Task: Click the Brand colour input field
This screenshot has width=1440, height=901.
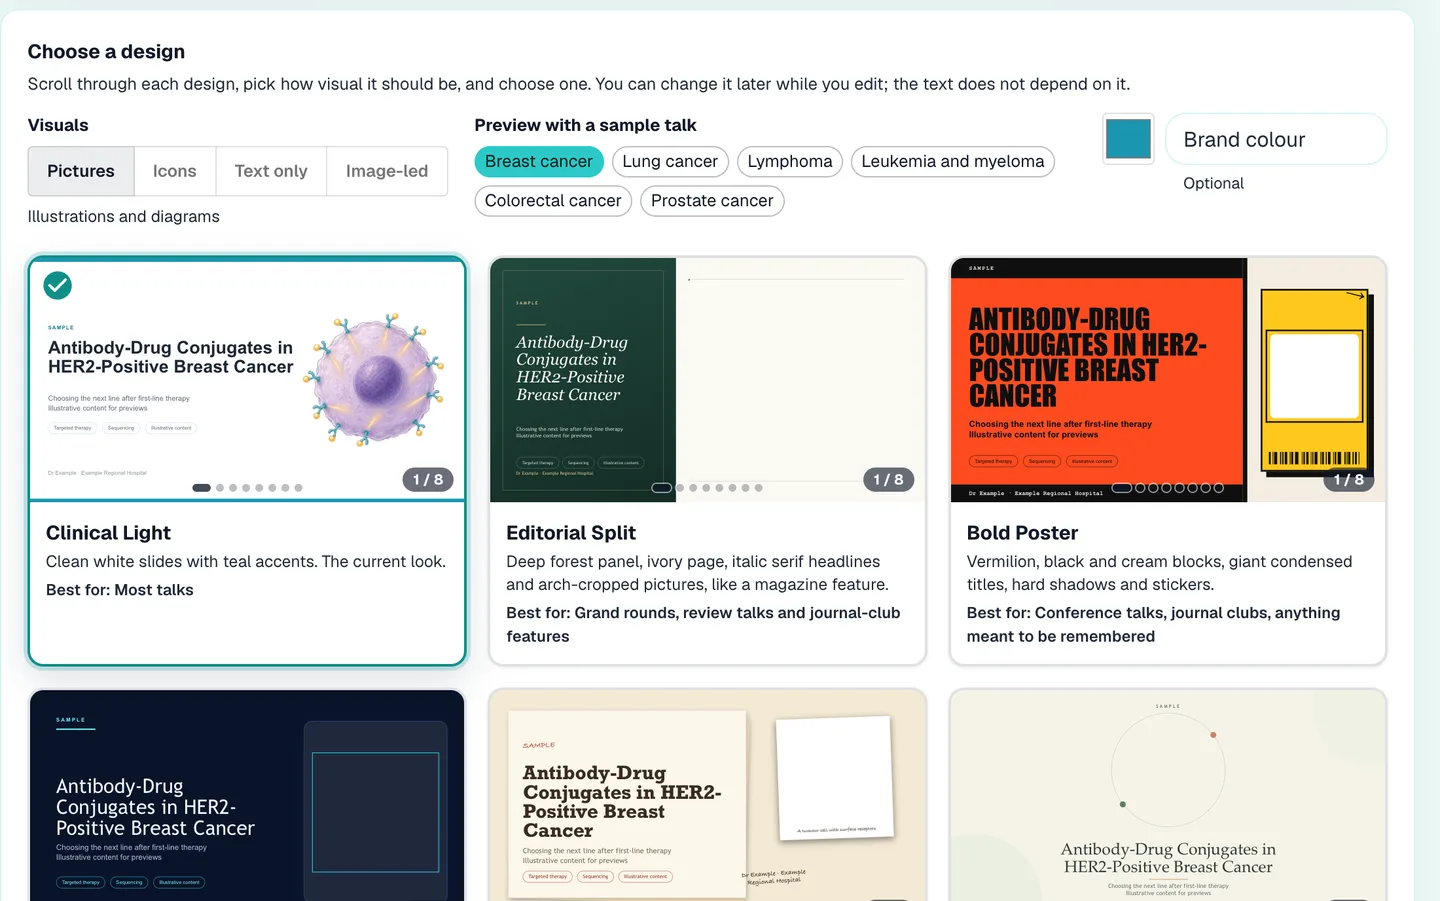Action: point(1276,139)
